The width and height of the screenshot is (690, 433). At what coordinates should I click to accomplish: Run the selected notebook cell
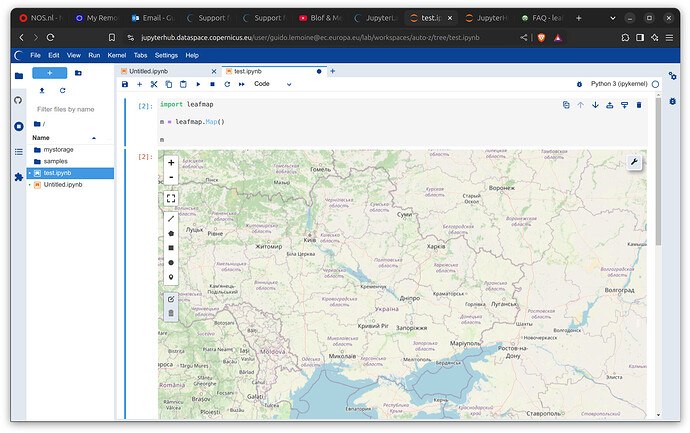198,85
